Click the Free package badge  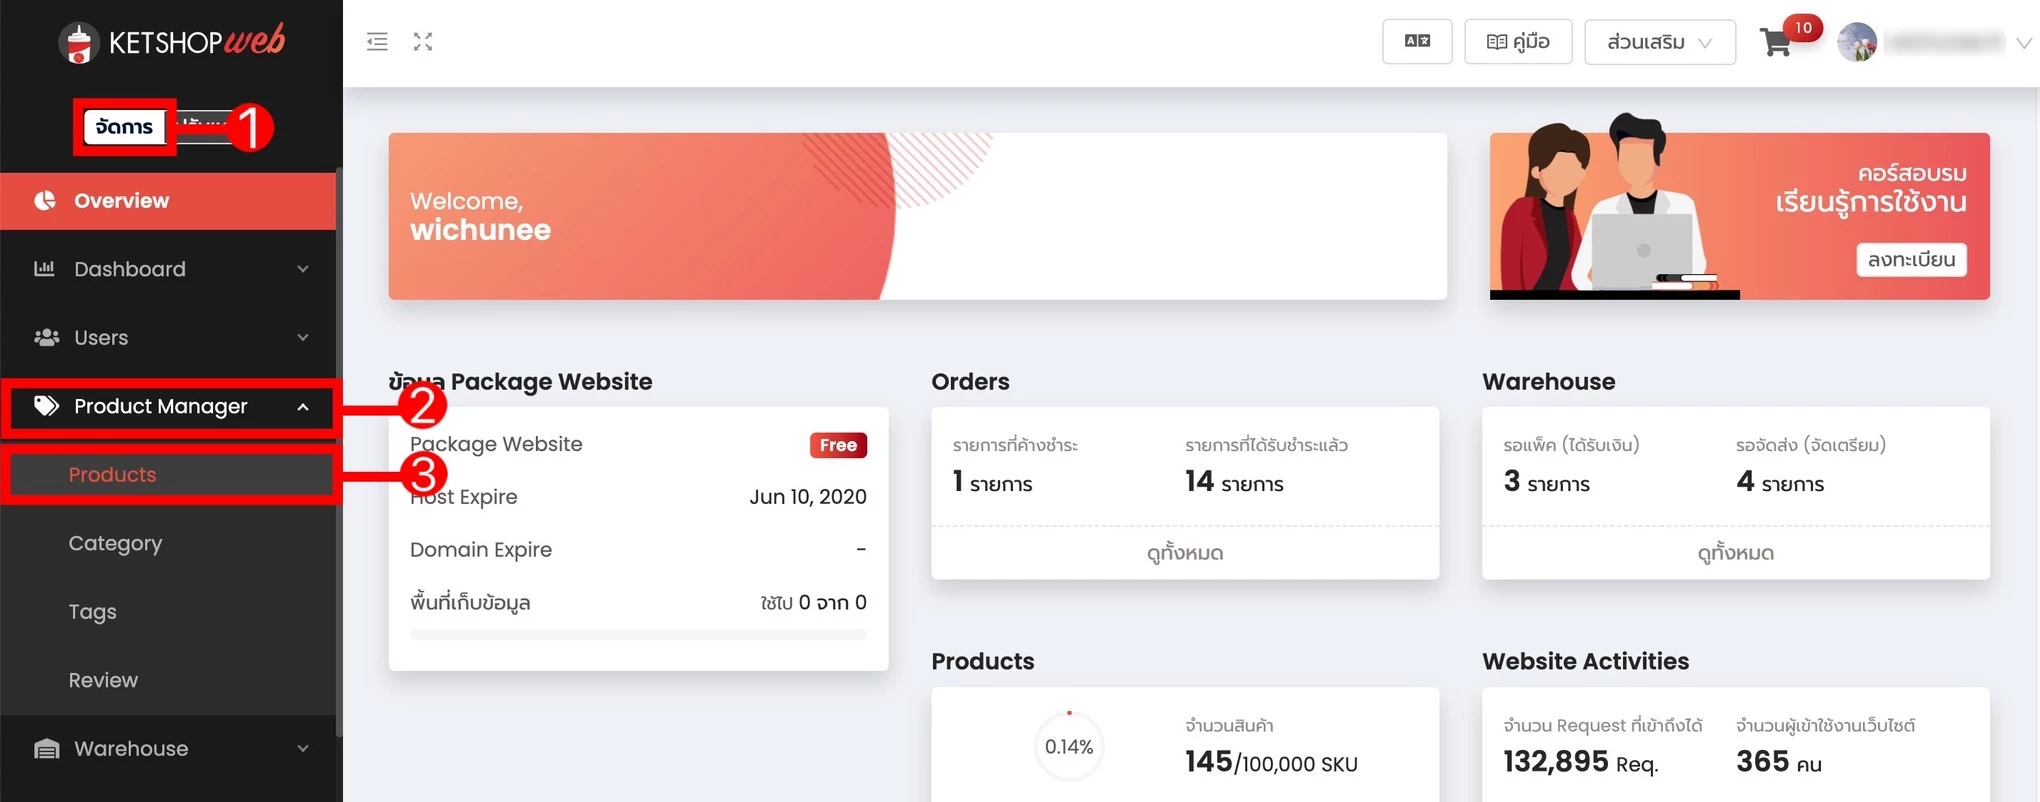coord(838,445)
